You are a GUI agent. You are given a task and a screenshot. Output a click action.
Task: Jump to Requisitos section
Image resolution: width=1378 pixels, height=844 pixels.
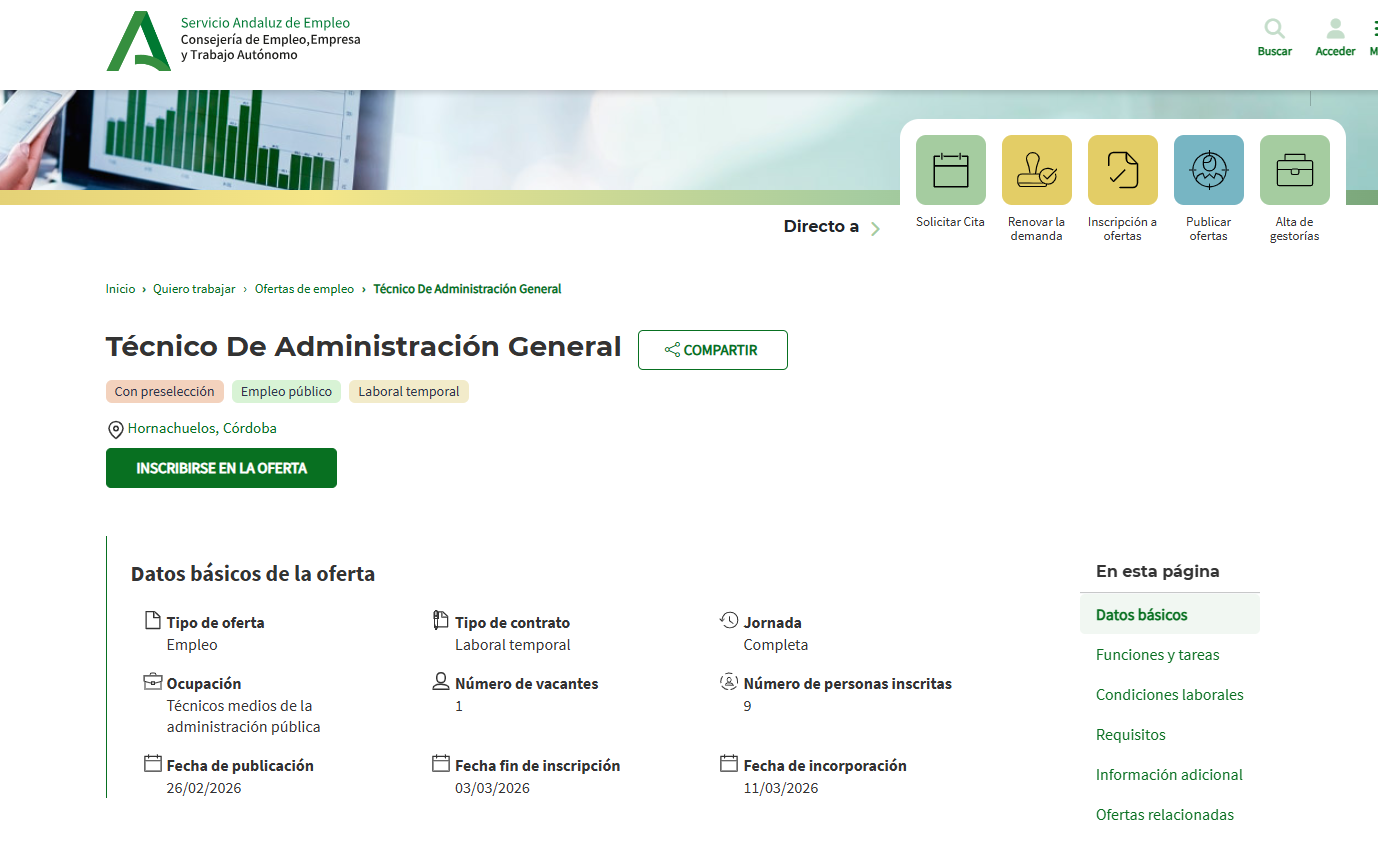click(1130, 735)
